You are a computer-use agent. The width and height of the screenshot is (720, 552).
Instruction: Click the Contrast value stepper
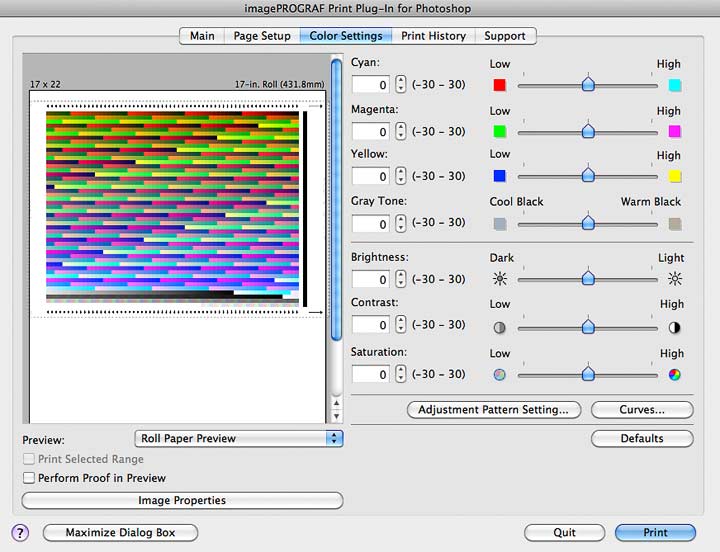point(401,324)
